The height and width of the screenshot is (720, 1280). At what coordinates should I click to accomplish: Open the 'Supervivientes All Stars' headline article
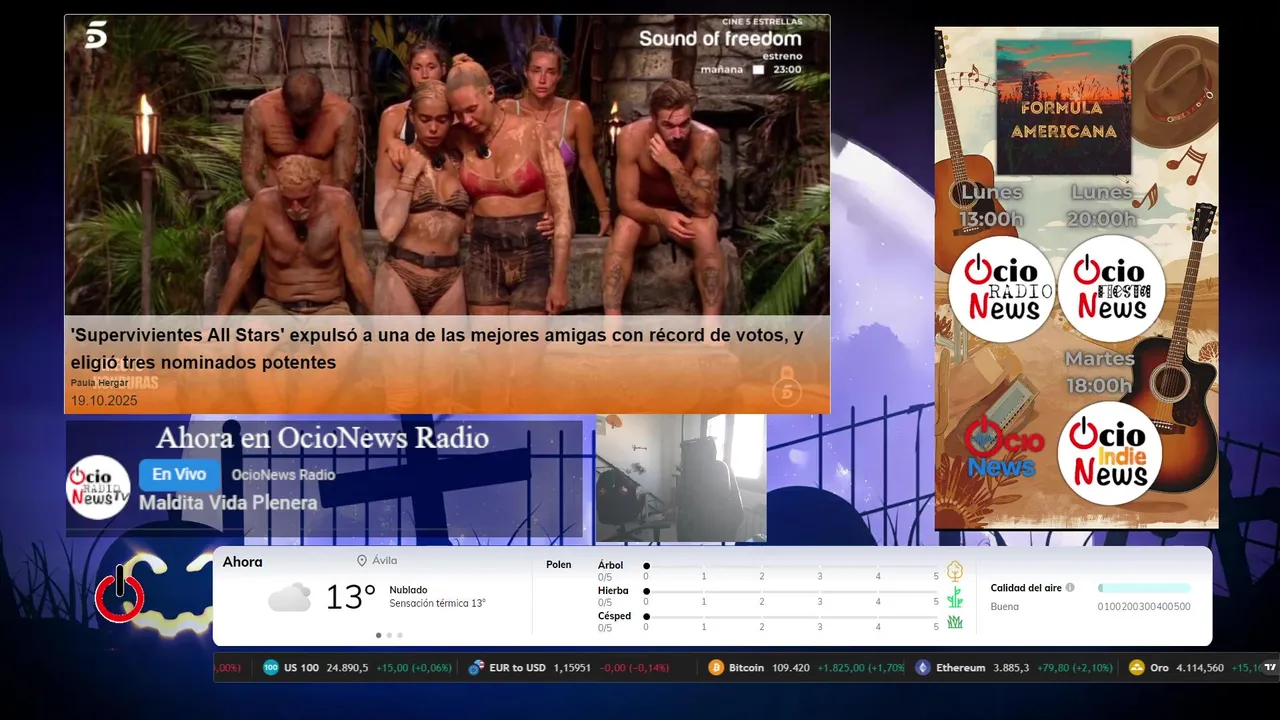coord(437,349)
